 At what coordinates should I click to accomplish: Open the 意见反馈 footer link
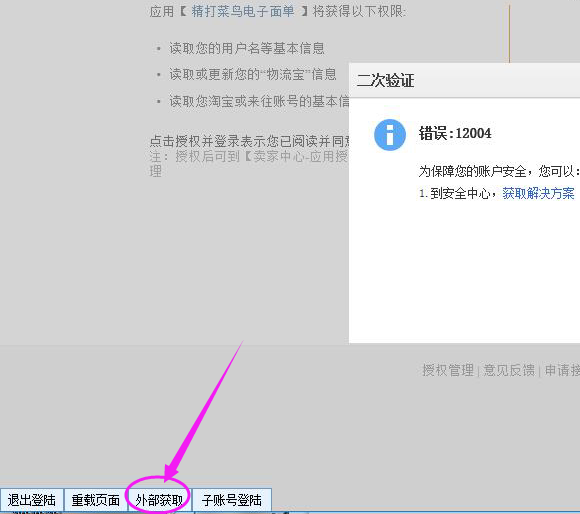(x=509, y=370)
